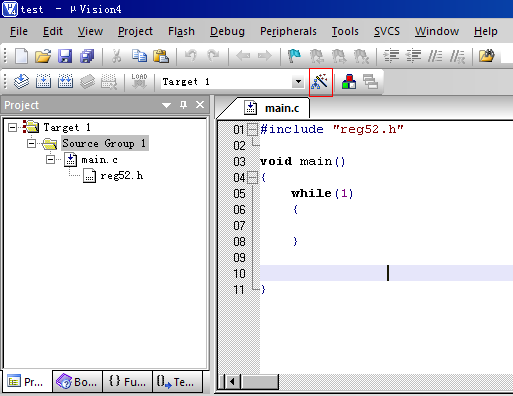Switch to the main.c editor tab
Image resolution: width=513 pixels, height=396 pixels.
pyautogui.click(x=272, y=108)
